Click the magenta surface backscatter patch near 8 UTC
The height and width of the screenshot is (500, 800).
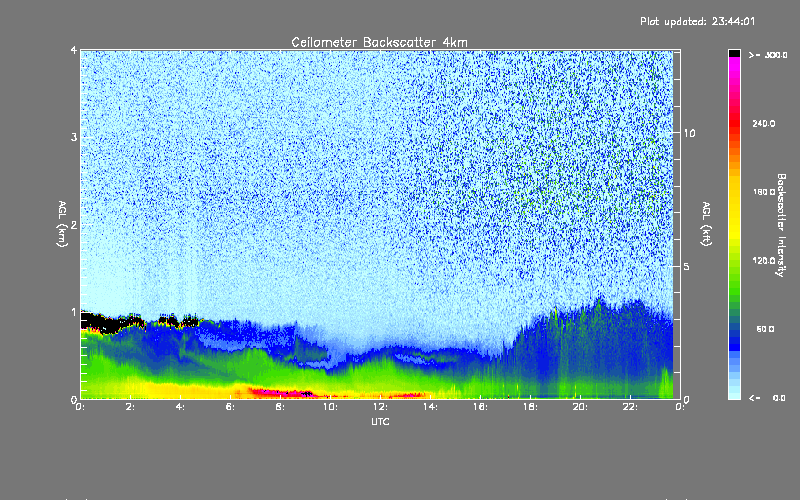[x=281, y=393]
